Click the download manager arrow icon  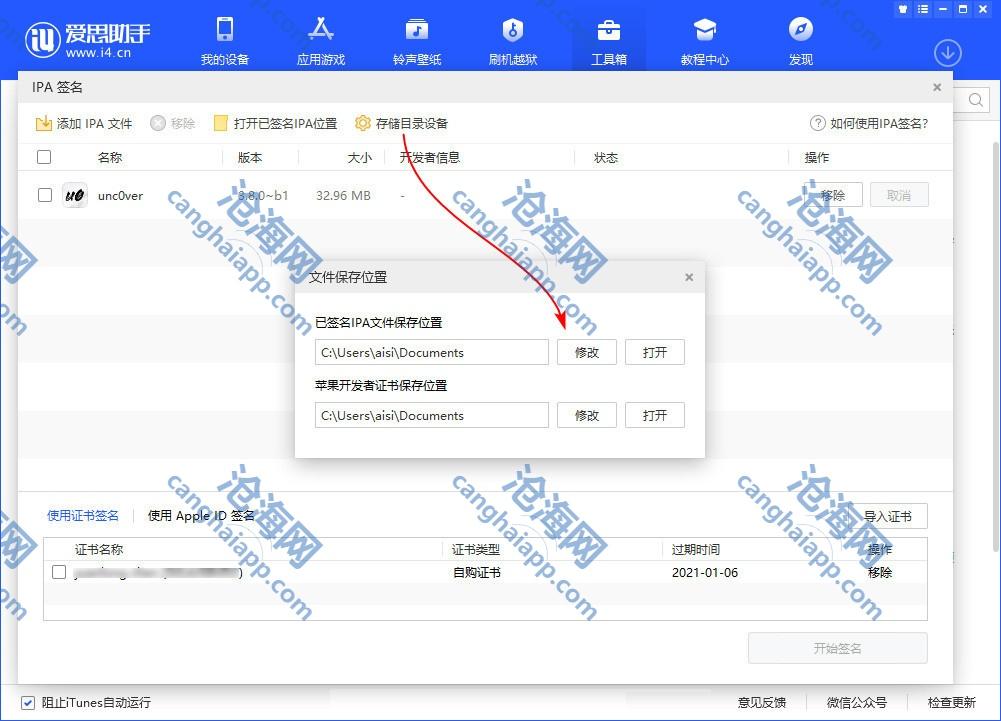[947, 53]
